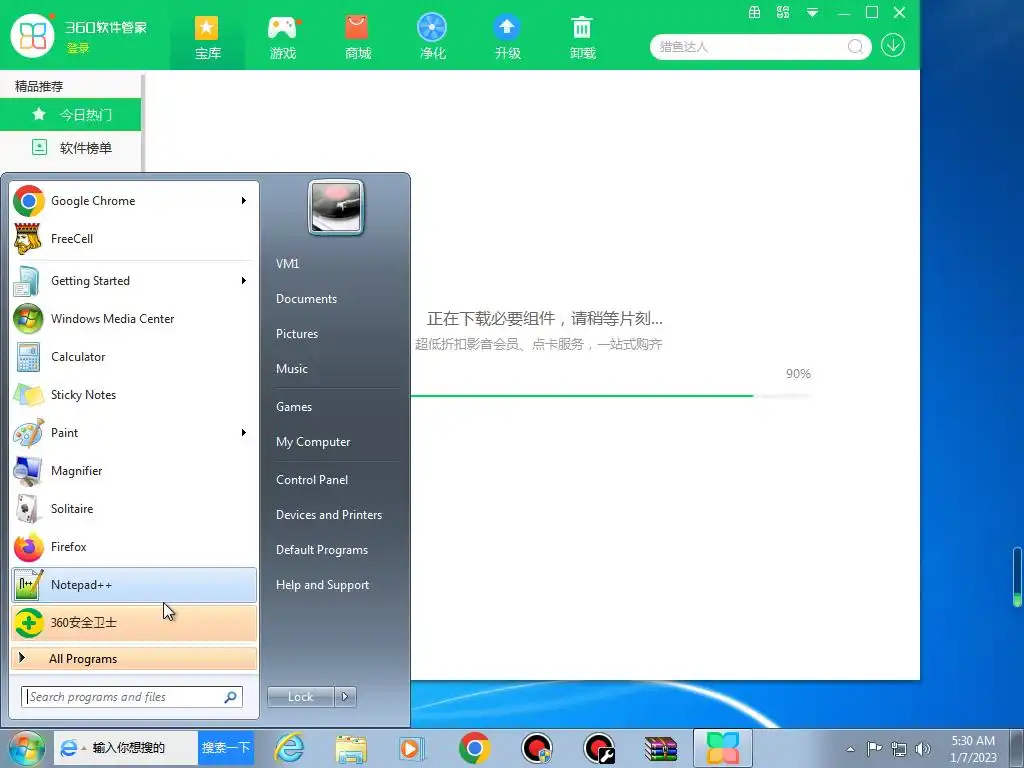Open Music from the Start menu
This screenshot has height=768, width=1024.
[x=291, y=368]
